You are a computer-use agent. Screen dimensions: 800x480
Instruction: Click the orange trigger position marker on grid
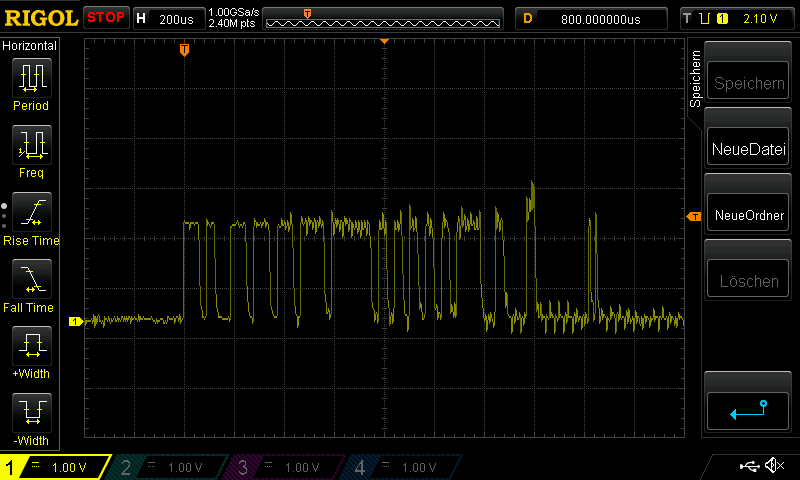pyautogui.click(x=184, y=49)
